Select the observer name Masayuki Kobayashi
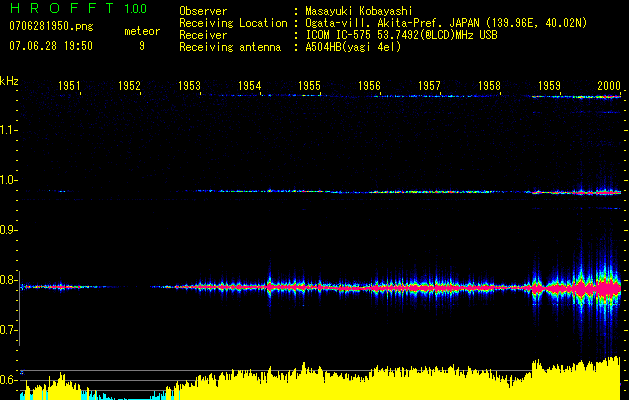 pos(358,11)
